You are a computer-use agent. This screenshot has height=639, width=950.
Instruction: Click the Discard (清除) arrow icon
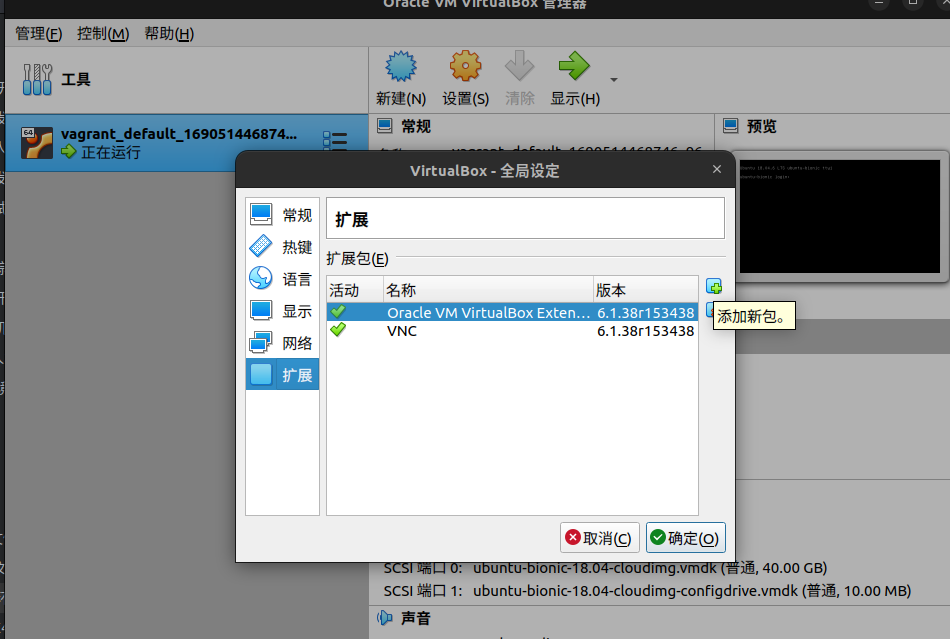pos(520,67)
